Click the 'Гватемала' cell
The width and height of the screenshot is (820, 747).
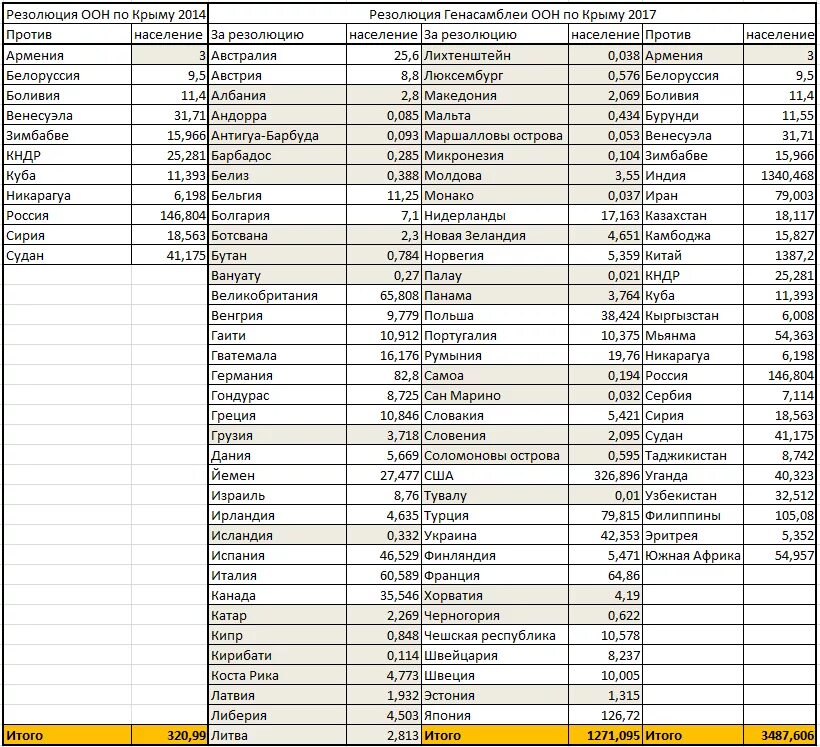(x=277, y=355)
